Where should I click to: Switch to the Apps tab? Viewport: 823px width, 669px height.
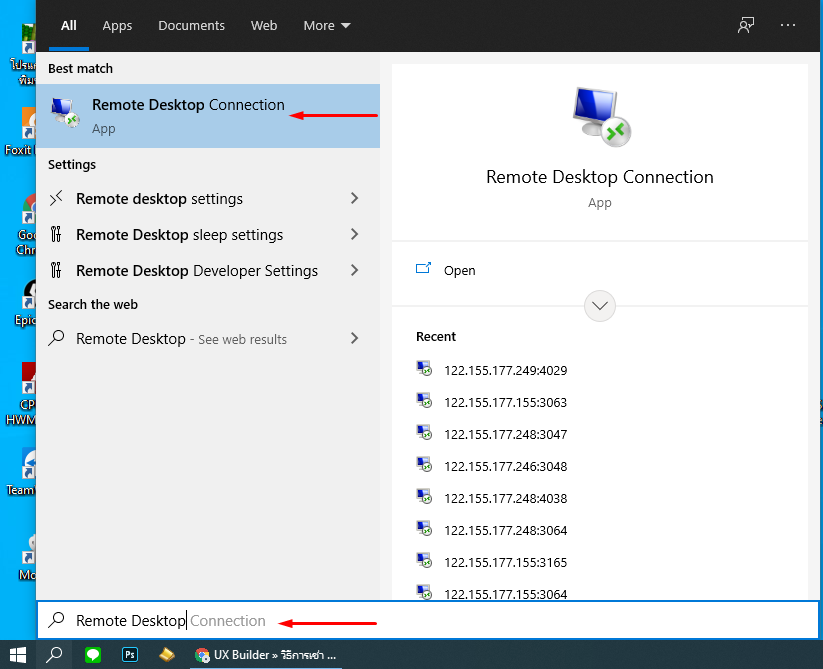117,25
